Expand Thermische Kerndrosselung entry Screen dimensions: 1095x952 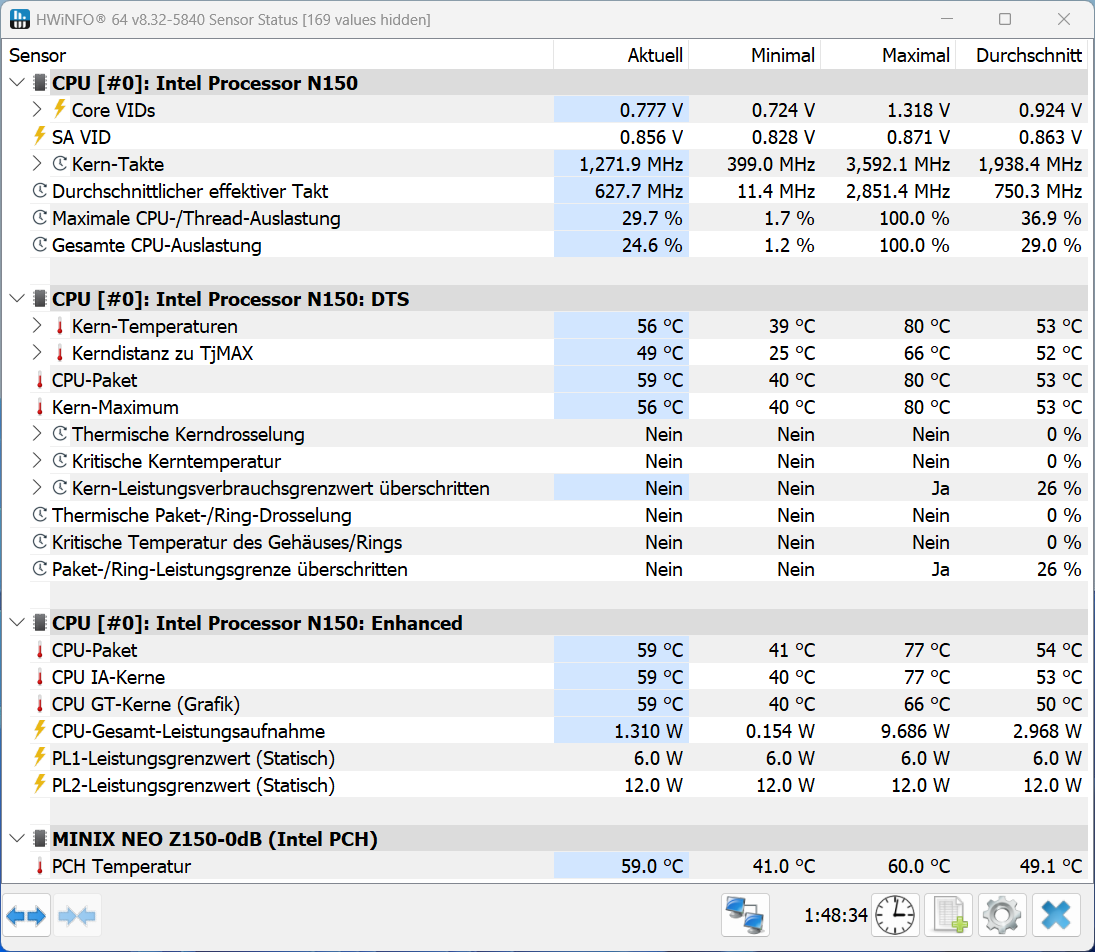38,434
